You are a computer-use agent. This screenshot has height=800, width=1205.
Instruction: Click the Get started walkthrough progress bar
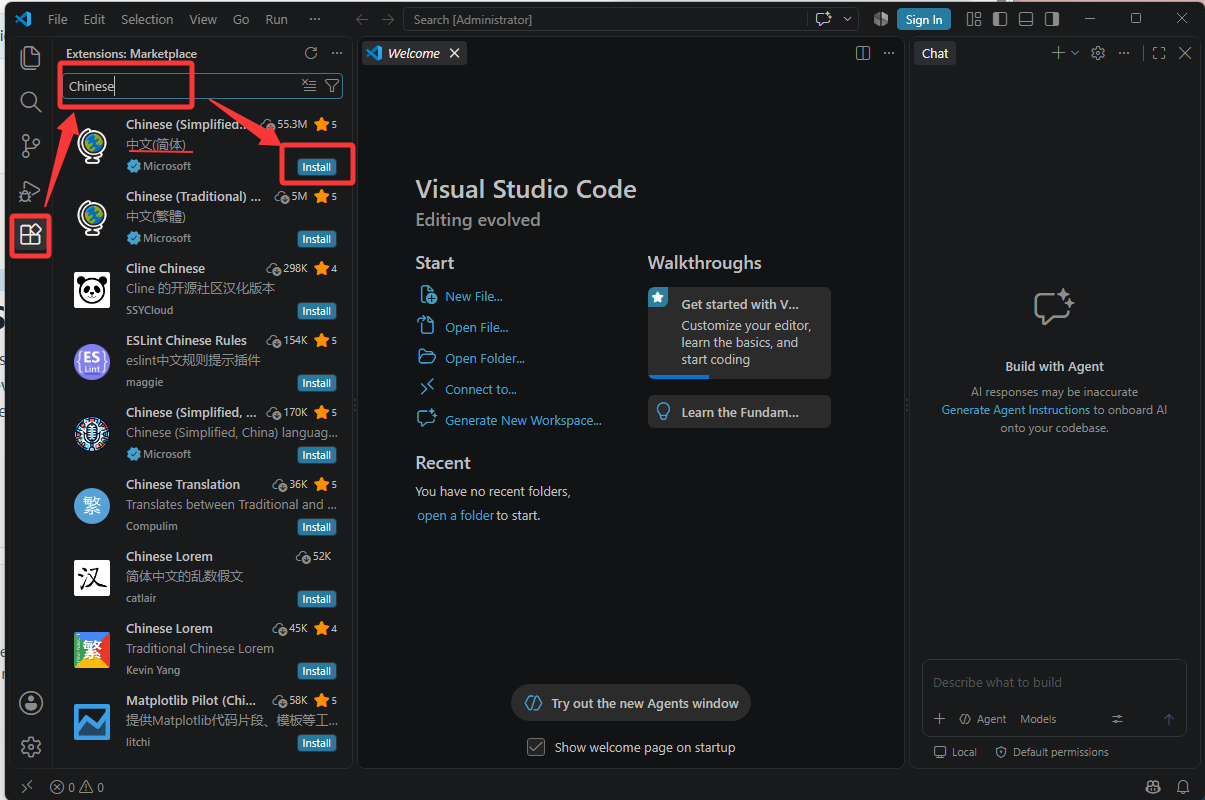[739, 377]
